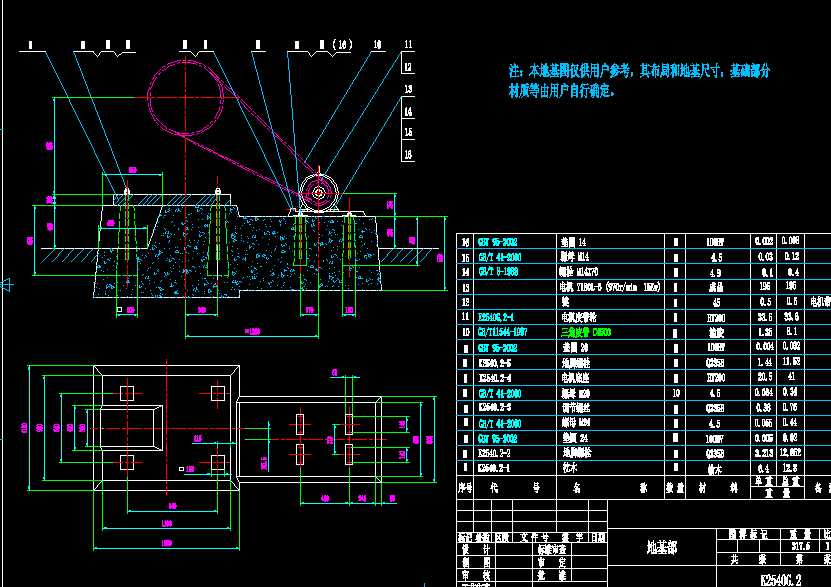Select the drawing number "E2540G.2"
The image size is (831, 587).
(780, 580)
